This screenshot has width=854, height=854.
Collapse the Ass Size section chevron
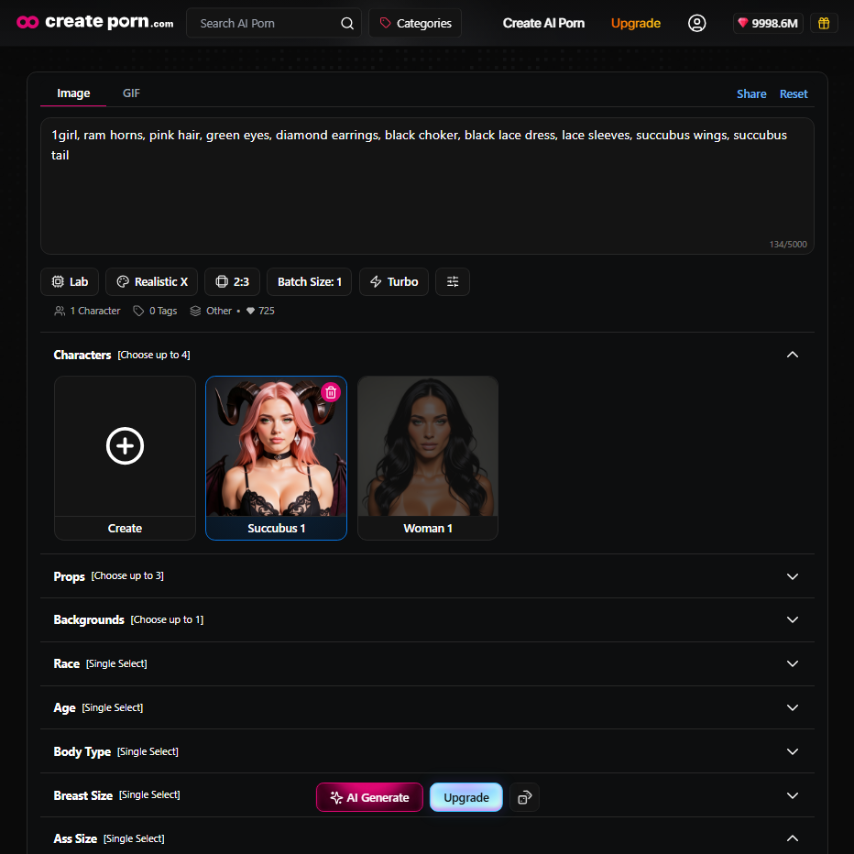click(x=792, y=838)
